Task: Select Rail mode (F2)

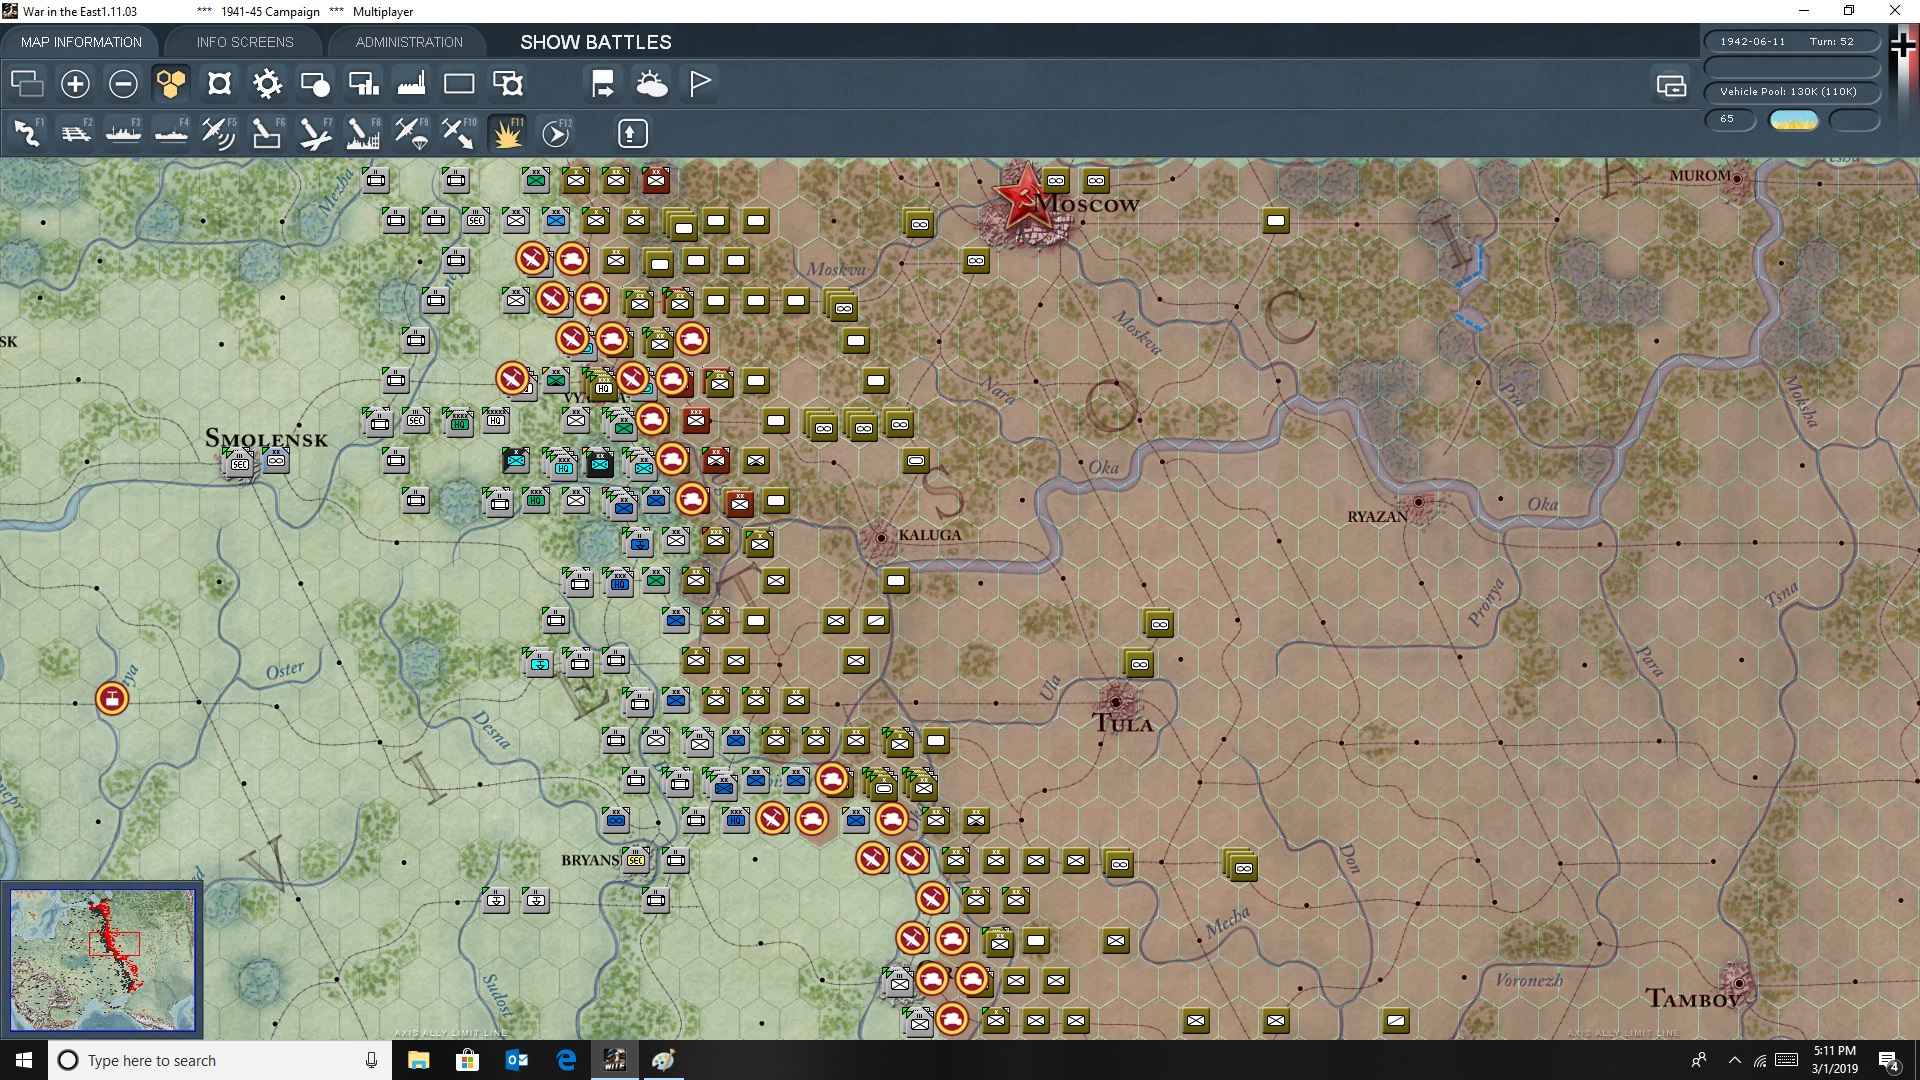Action: (x=75, y=133)
